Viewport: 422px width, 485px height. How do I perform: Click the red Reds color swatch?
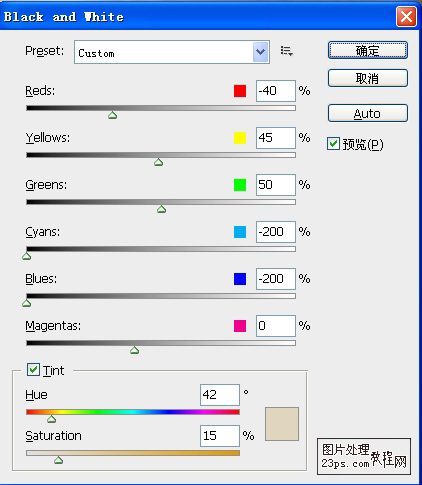(x=240, y=91)
